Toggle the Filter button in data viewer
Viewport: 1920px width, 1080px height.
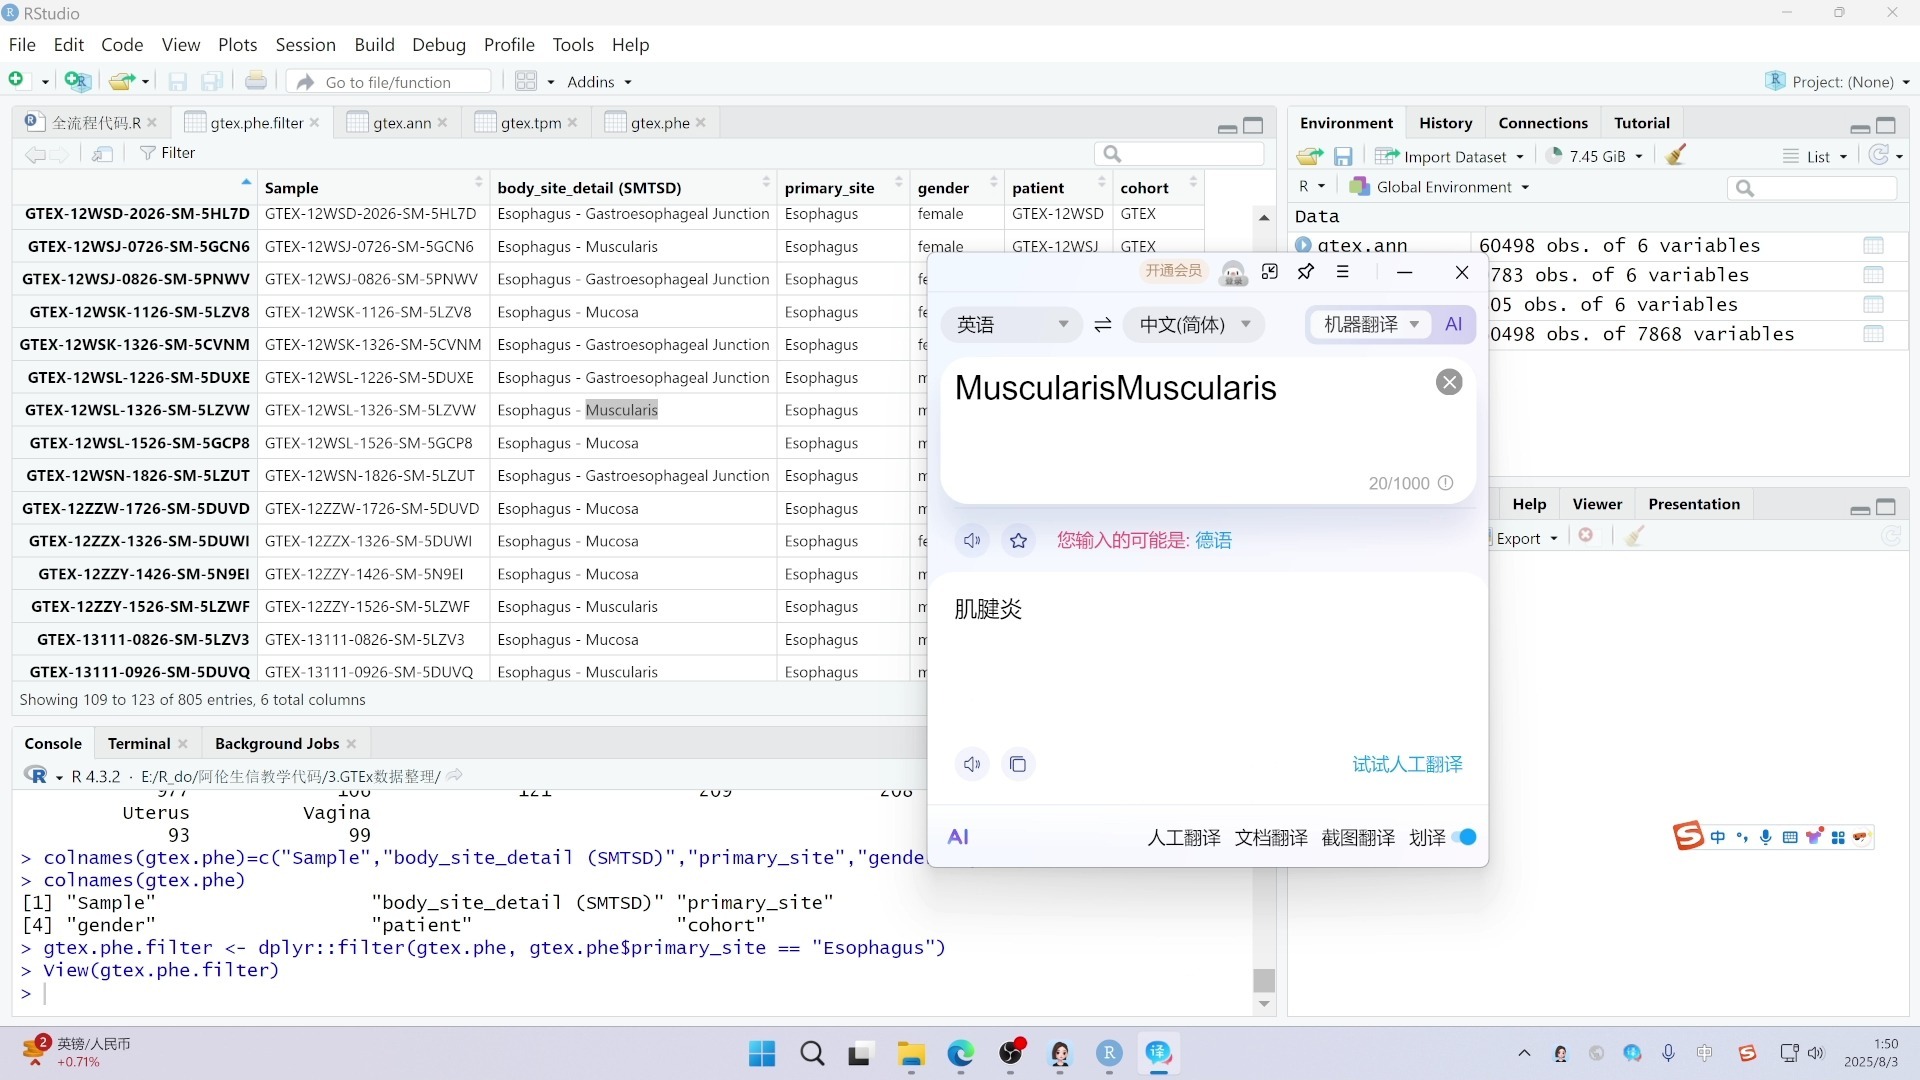pos(168,153)
